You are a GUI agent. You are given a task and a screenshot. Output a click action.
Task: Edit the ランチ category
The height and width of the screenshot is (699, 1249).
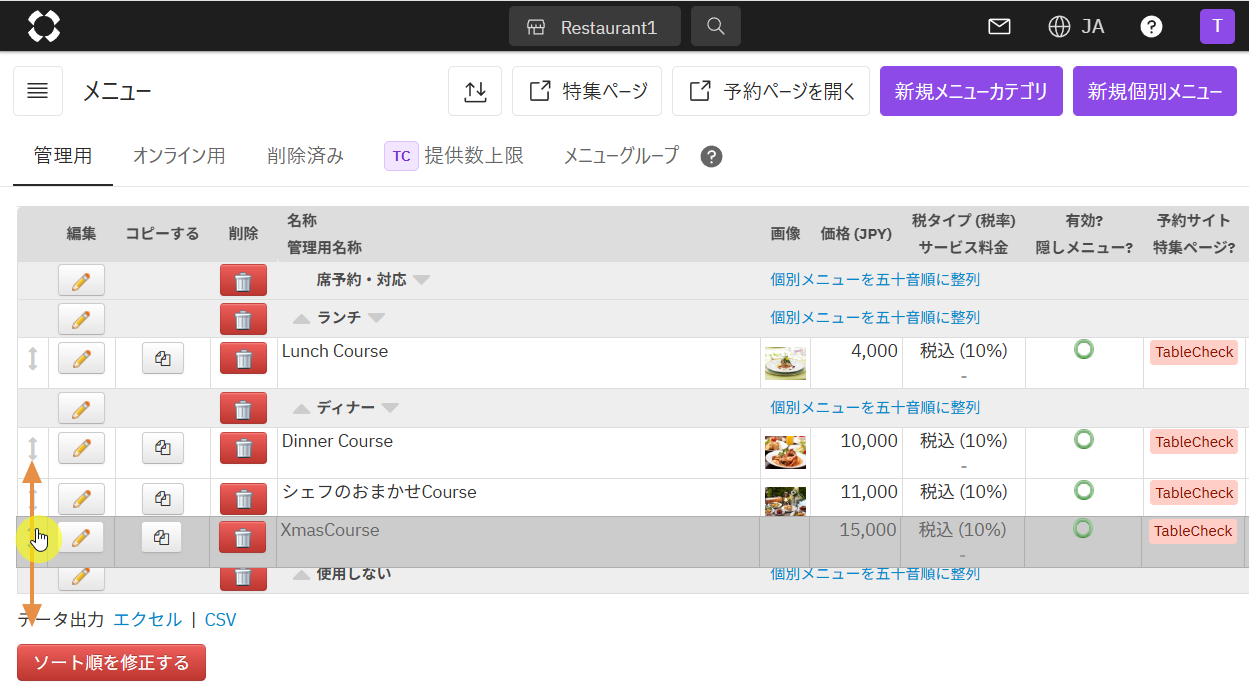coord(81,319)
